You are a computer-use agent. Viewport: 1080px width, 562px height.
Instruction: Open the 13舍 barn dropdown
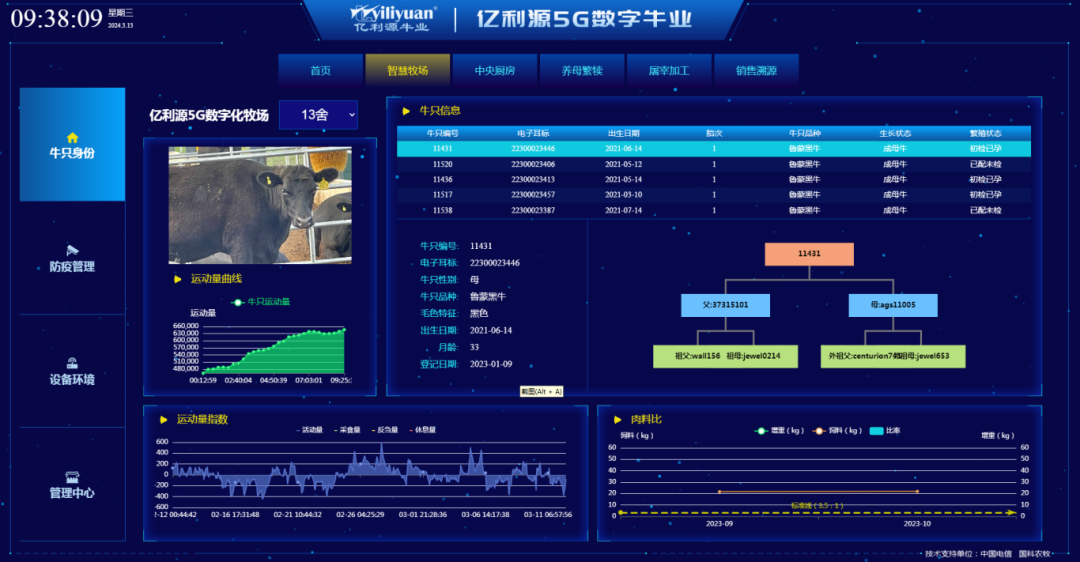pos(318,115)
